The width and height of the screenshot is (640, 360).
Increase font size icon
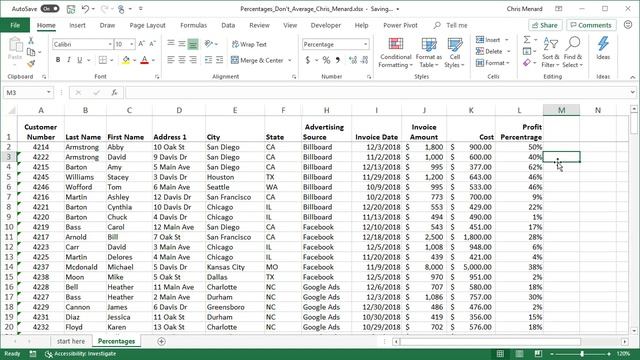point(141,44)
